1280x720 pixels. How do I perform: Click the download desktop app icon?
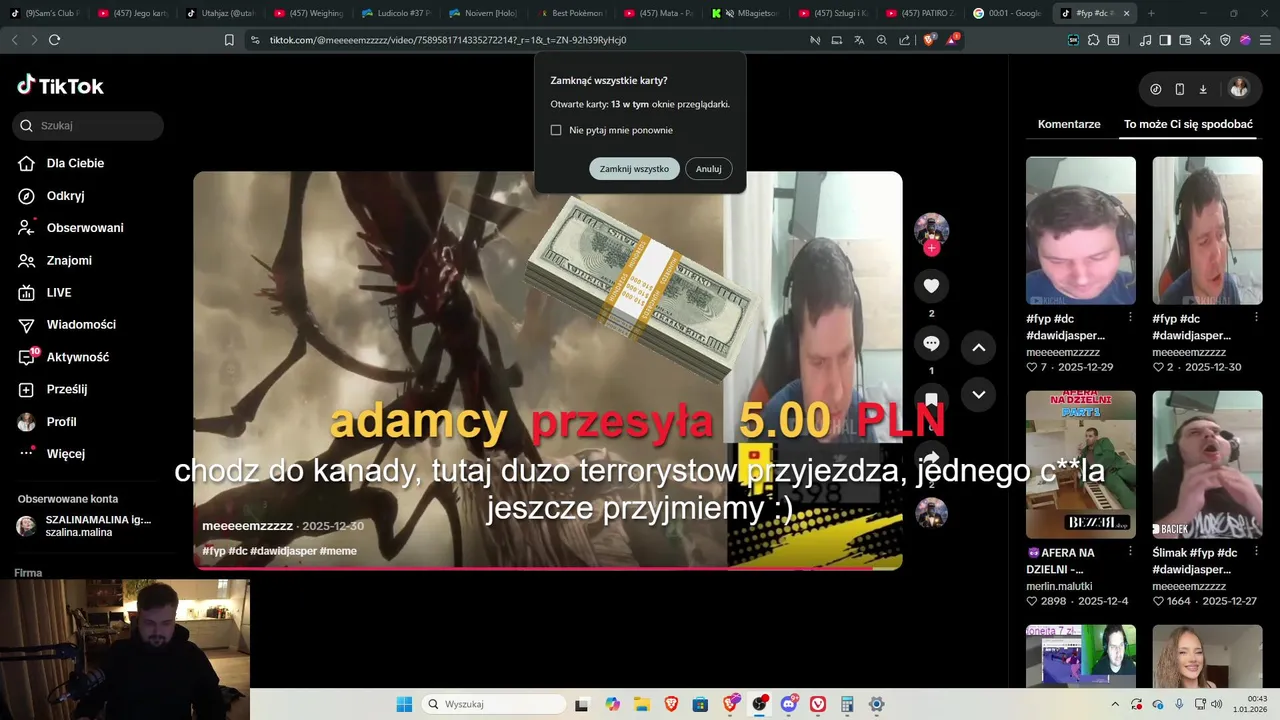1203,89
